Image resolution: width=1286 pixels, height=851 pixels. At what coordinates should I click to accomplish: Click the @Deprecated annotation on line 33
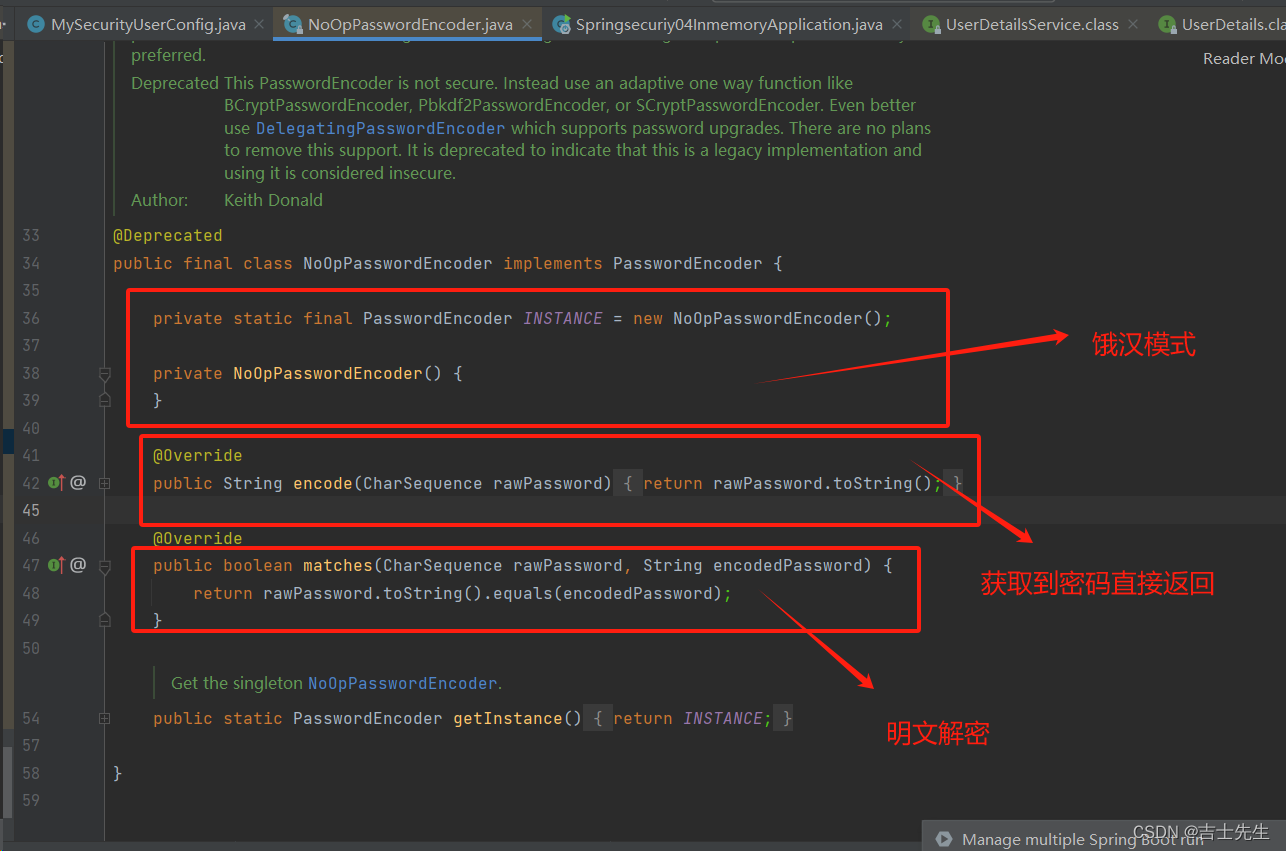click(168, 236)
